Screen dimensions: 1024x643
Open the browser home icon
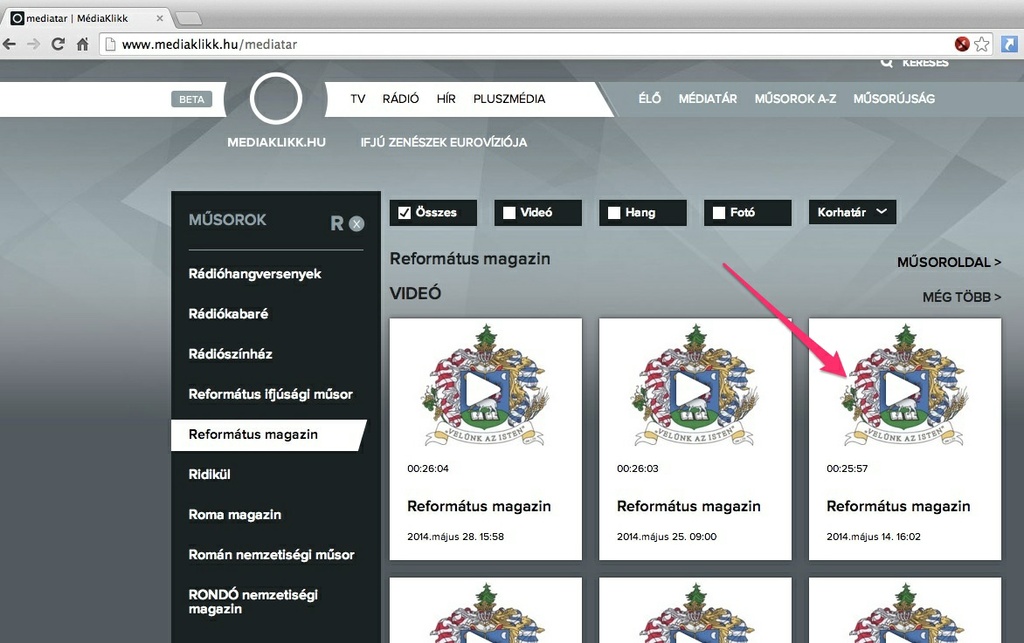[82, 44]
